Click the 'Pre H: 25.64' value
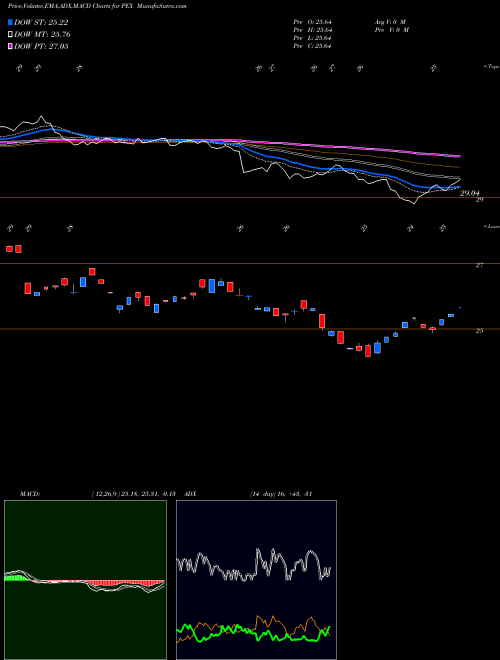Screen dimensions: 500x660 tap(313, 30)
